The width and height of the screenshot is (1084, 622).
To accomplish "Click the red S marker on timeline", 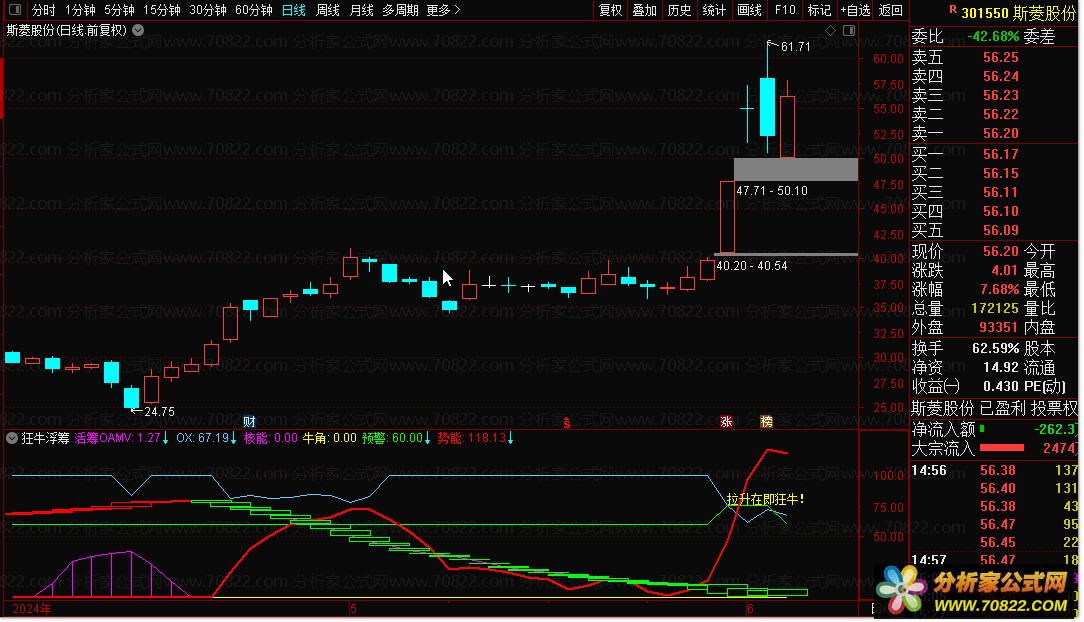I will [x=567, y=423].
